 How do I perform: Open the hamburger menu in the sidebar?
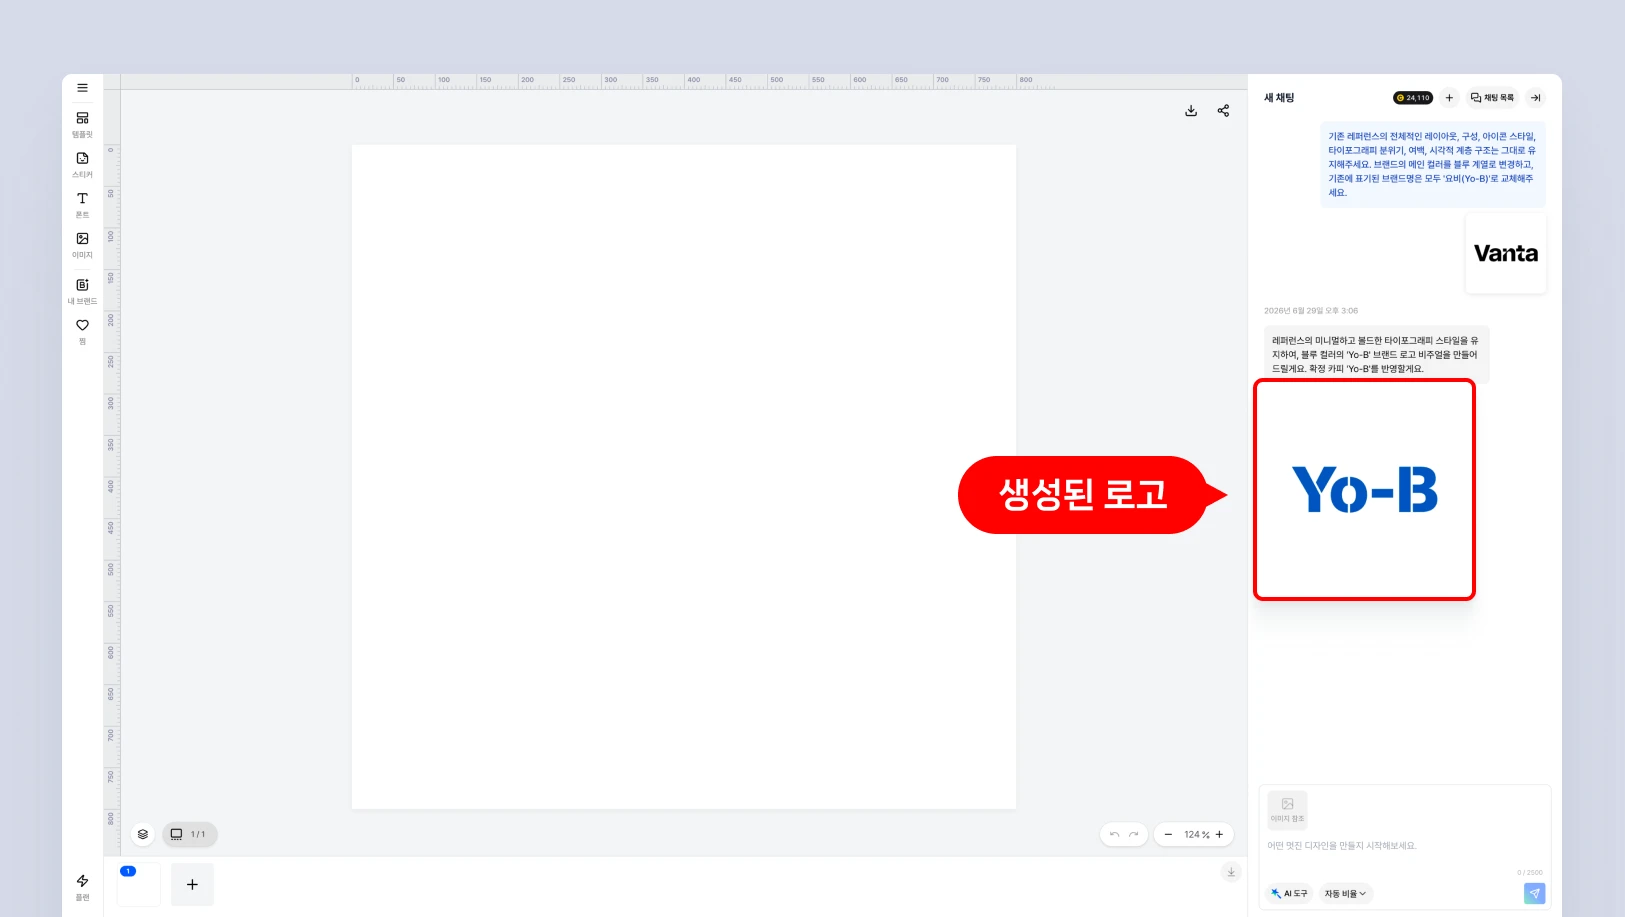tap(82, 88)
